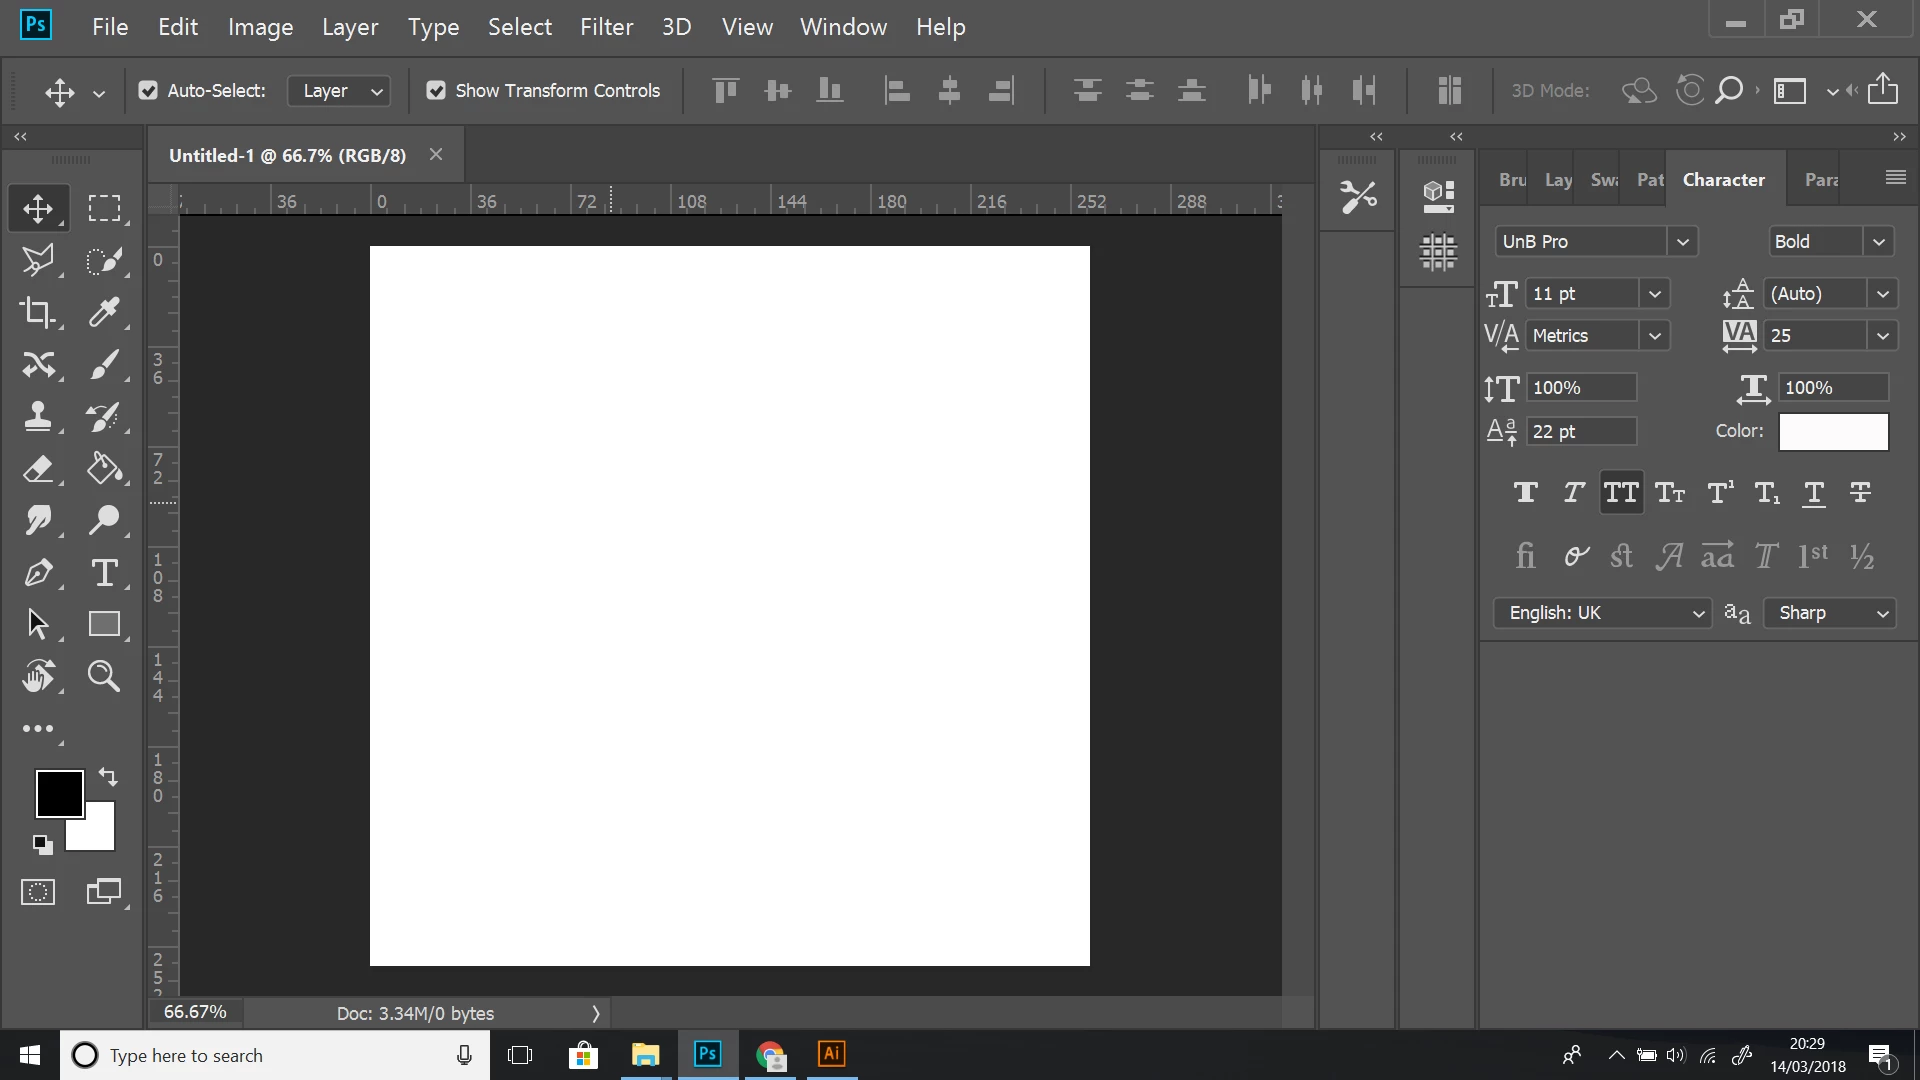Swap foreground and background colors icon
This screenshot has width=1920, height=1080.
pyautogui.click(x=108, y=777)
